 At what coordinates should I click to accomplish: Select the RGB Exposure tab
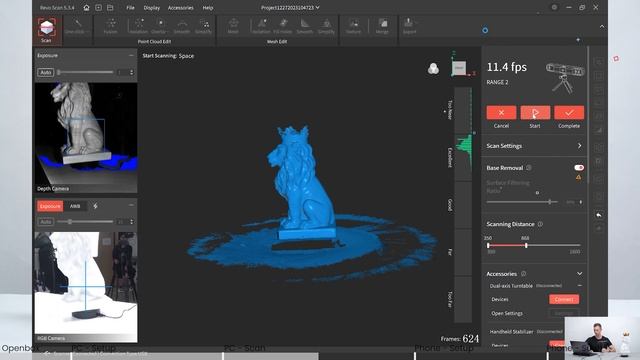[x=50, y=206]
